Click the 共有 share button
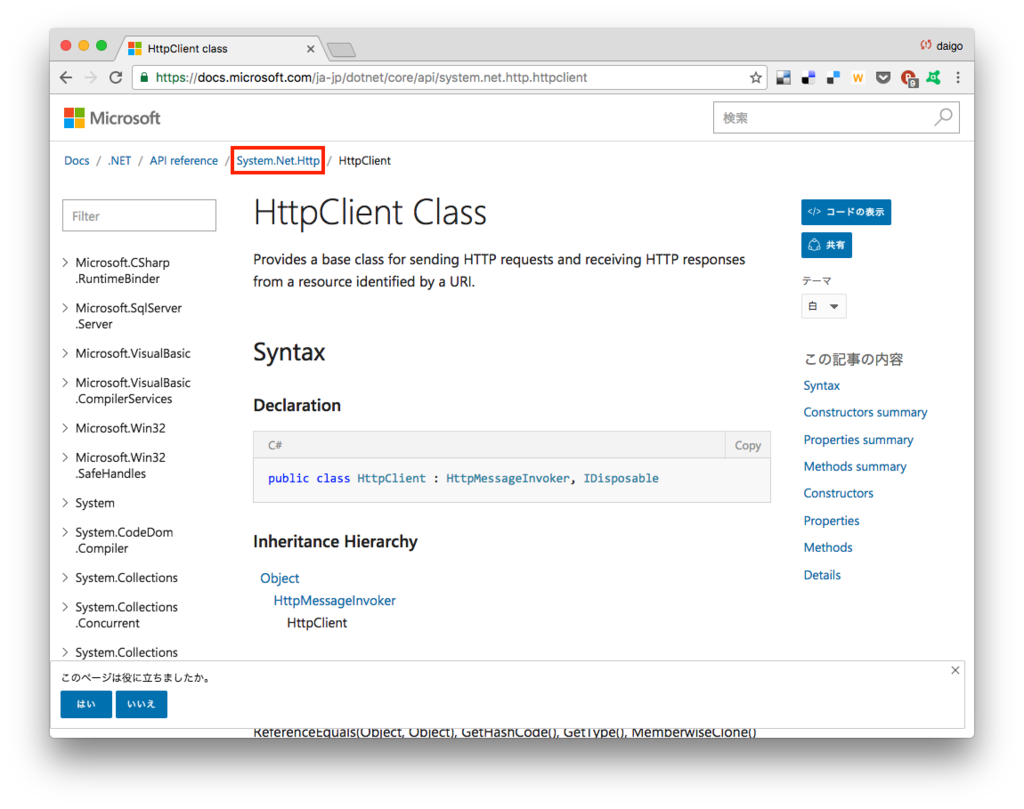This screenshot has height=809, width=1024. pos(826,246)
